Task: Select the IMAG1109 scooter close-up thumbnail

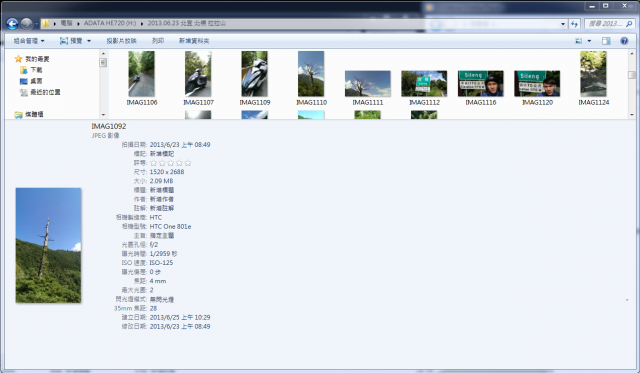Action: click(254, 74)
